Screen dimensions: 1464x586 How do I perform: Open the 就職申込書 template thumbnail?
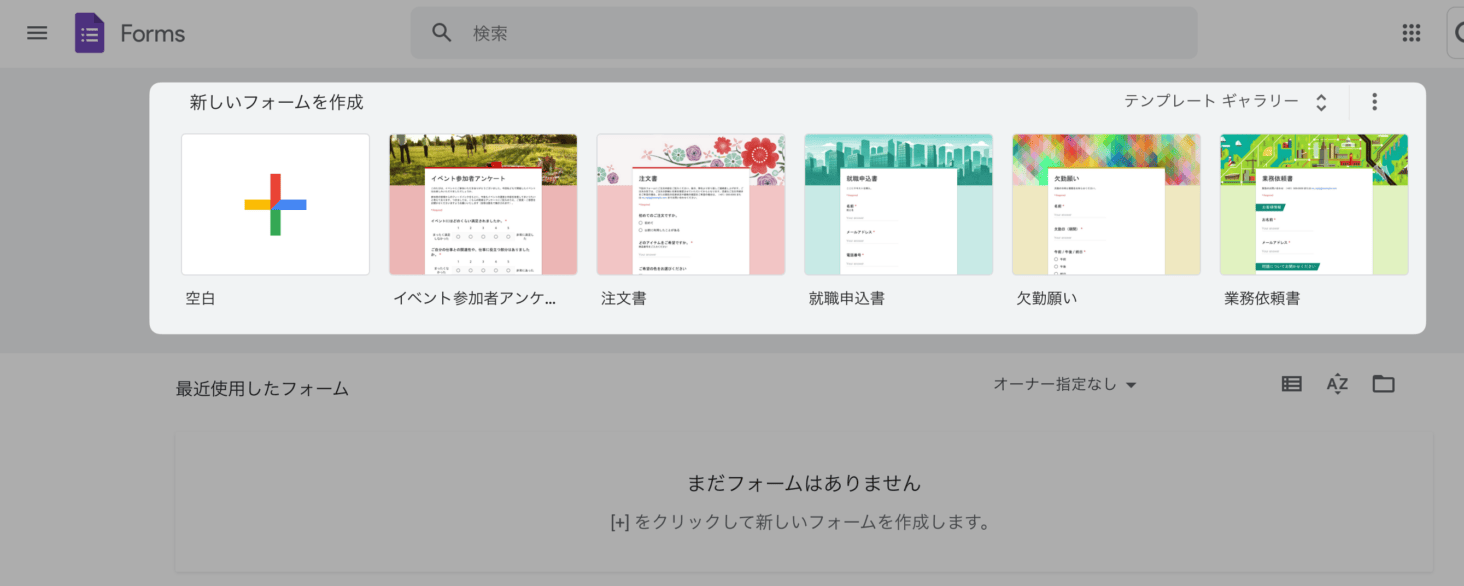(898, 204)
